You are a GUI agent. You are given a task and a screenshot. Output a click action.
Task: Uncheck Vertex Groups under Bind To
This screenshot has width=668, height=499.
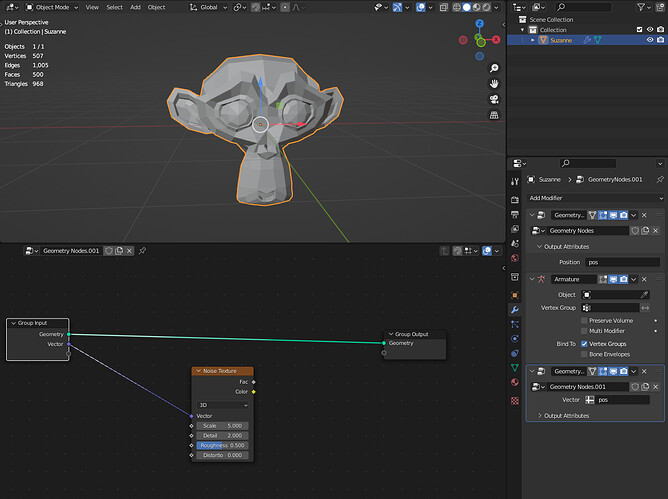[x=584, y=344]
